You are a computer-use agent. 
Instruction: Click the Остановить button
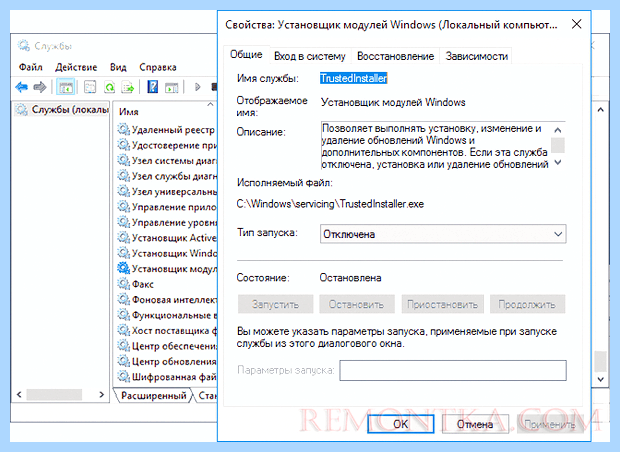click(x=357, y=304)
